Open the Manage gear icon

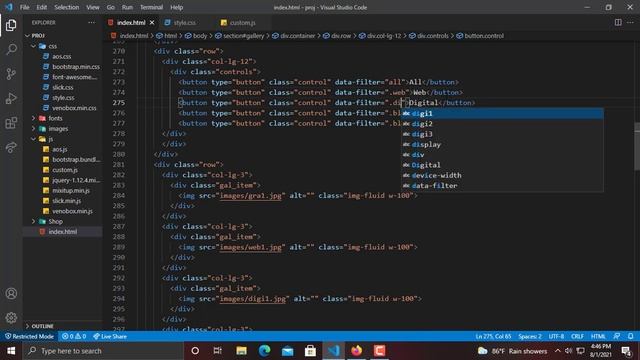point(11,318)
